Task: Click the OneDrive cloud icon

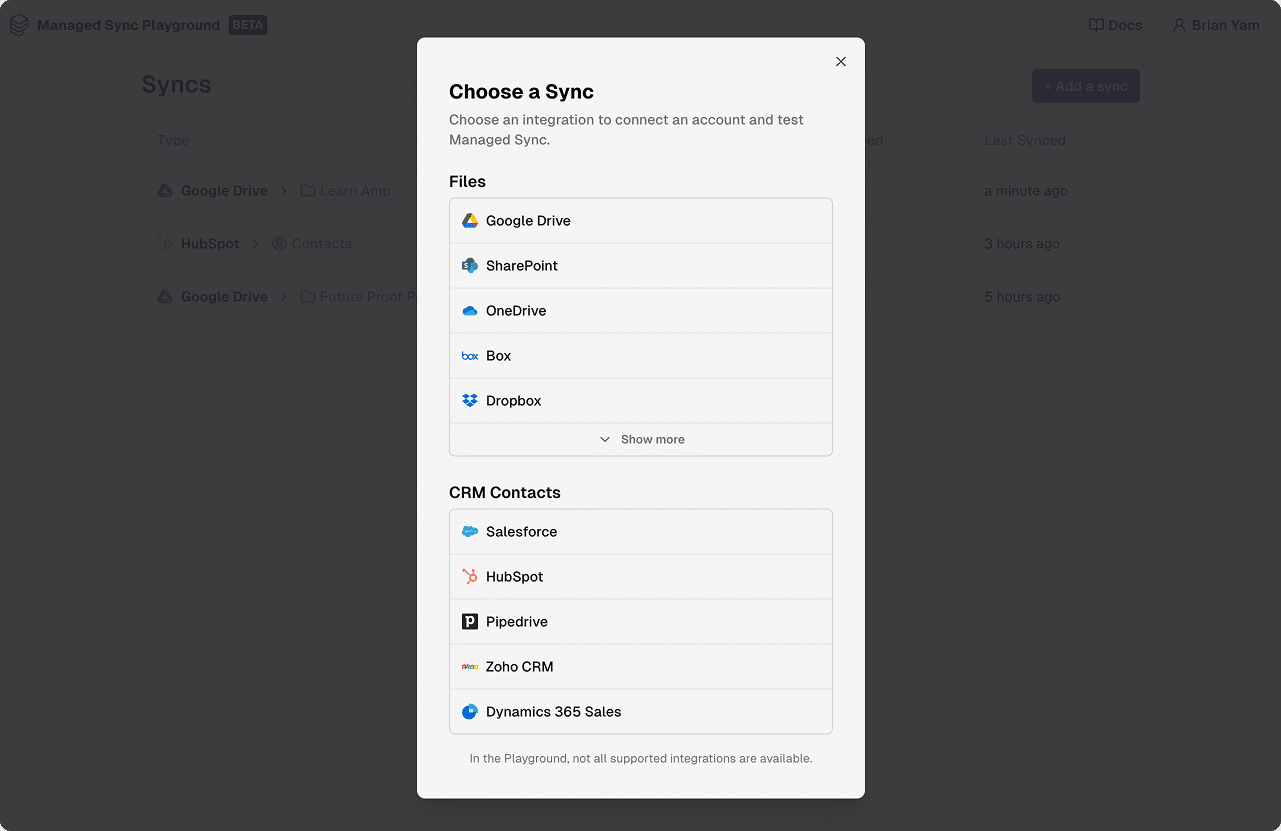Action: (470, 311)
